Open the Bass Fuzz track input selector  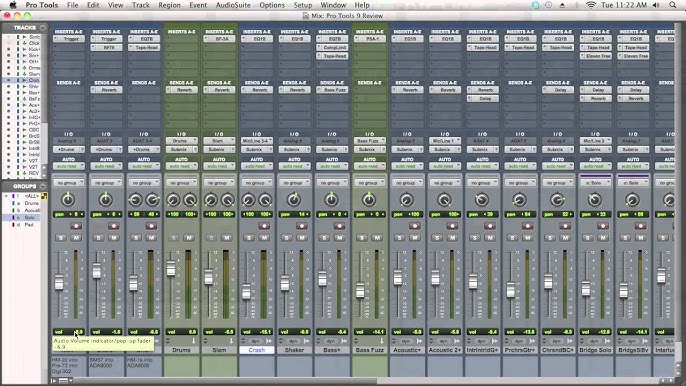pyautogui.click(x=370, y=141)
